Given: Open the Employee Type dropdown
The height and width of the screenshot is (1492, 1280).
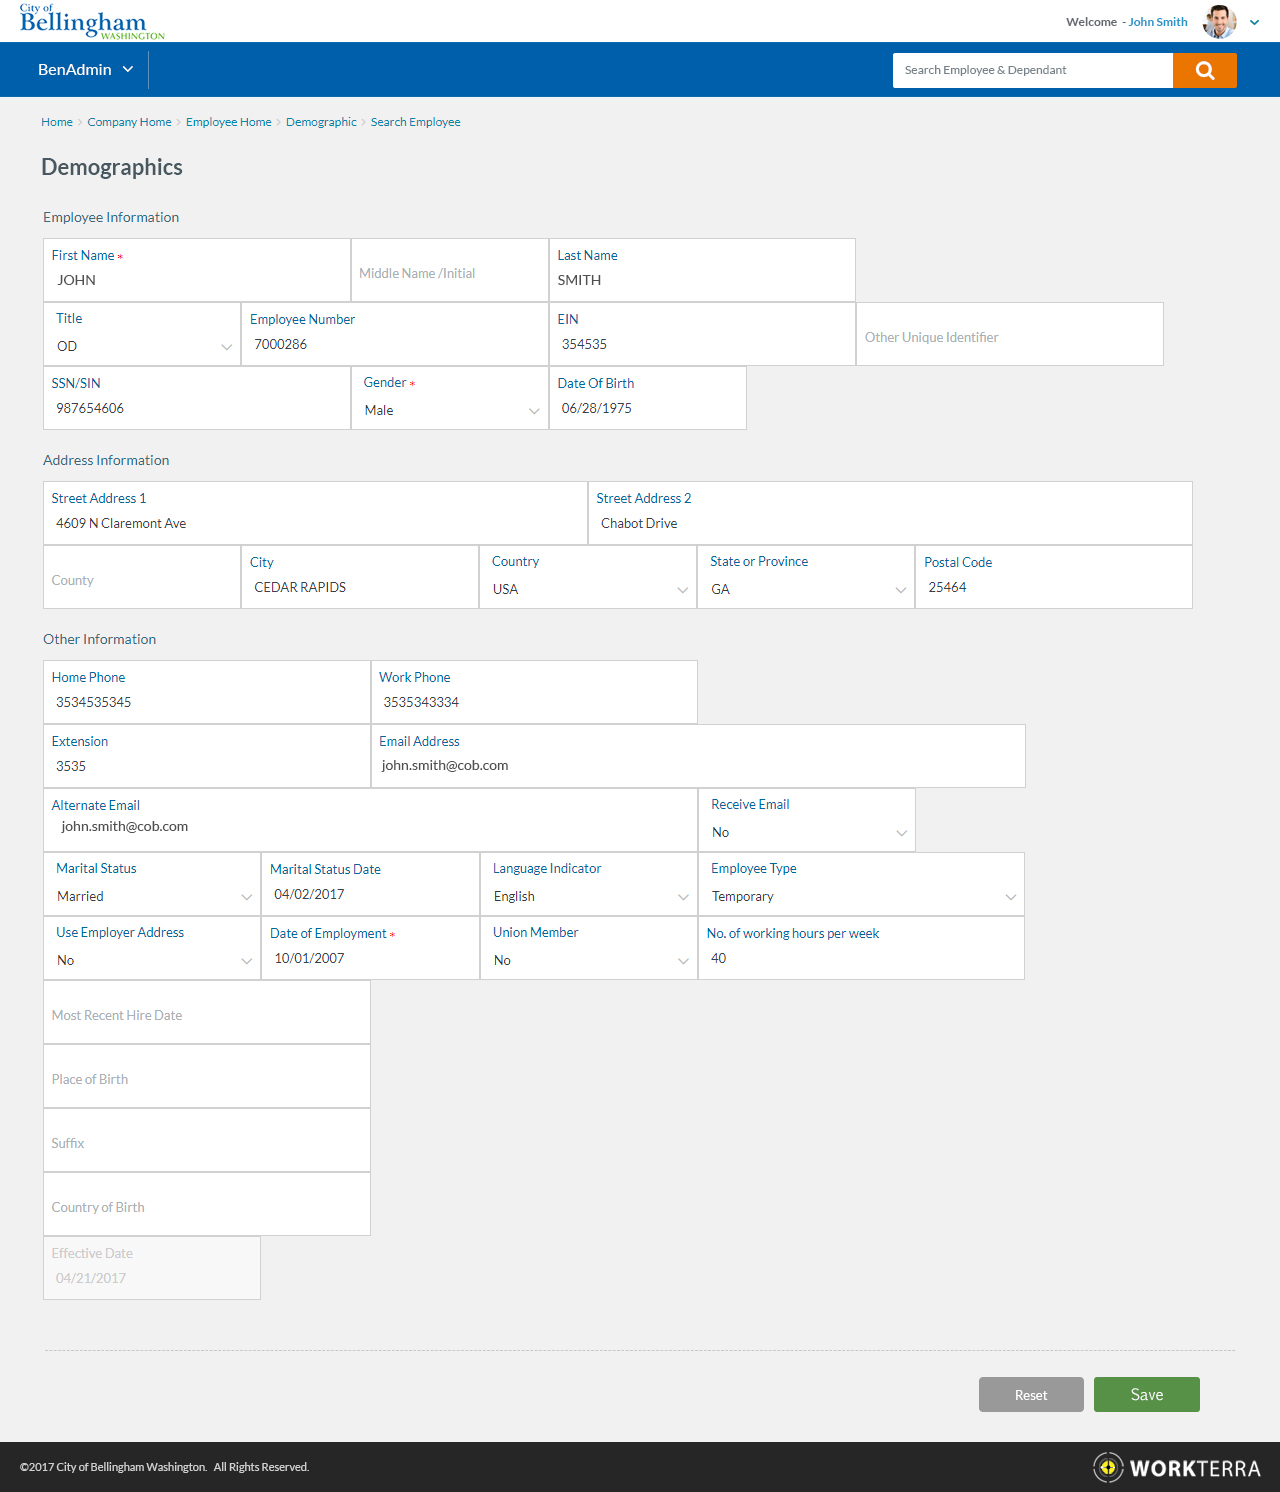Looking at the screenshot, I should point(861,896).
